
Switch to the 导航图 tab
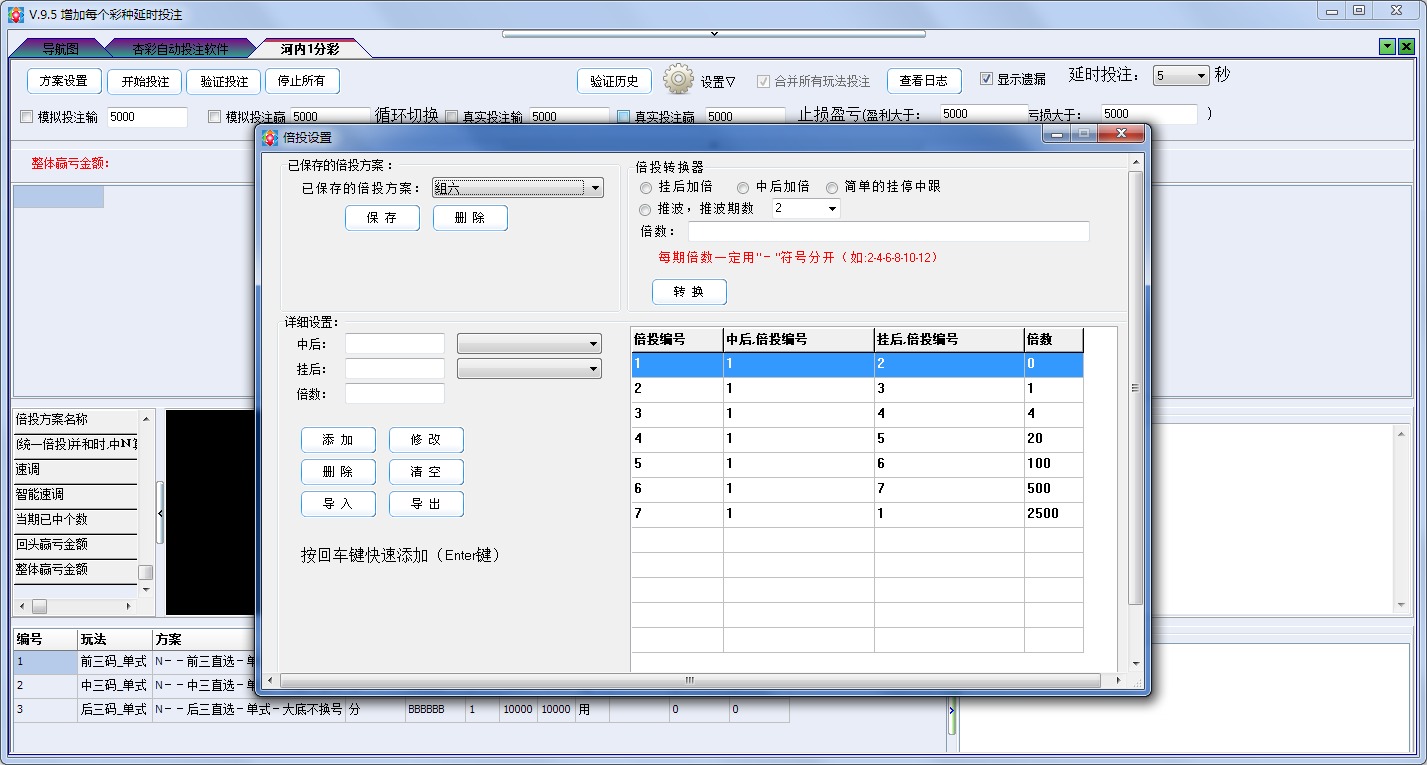coord(60,48)
